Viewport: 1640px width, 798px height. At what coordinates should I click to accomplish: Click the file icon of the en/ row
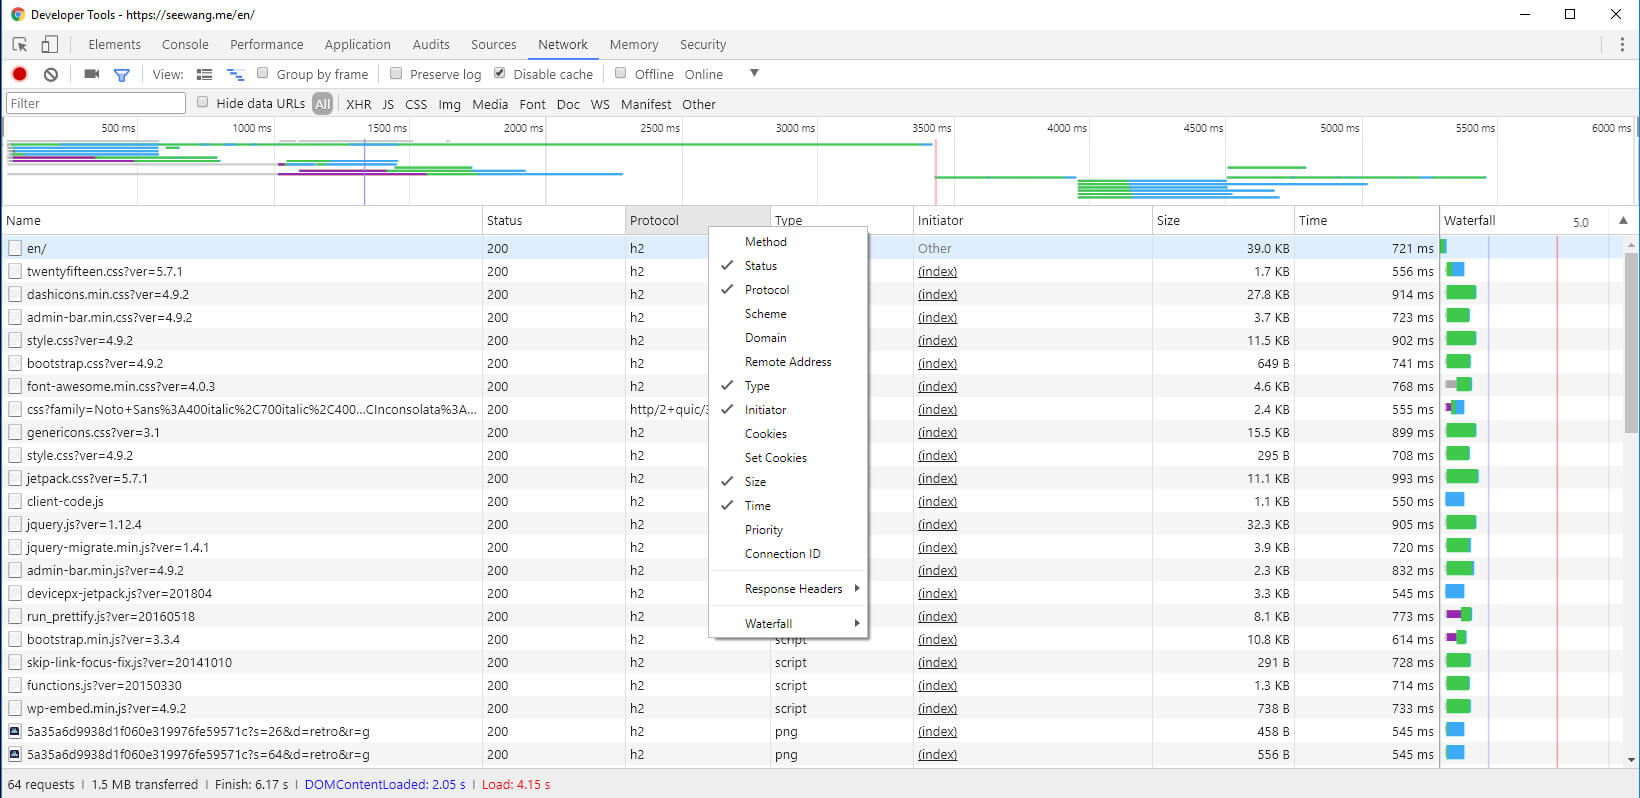point(15,248)
